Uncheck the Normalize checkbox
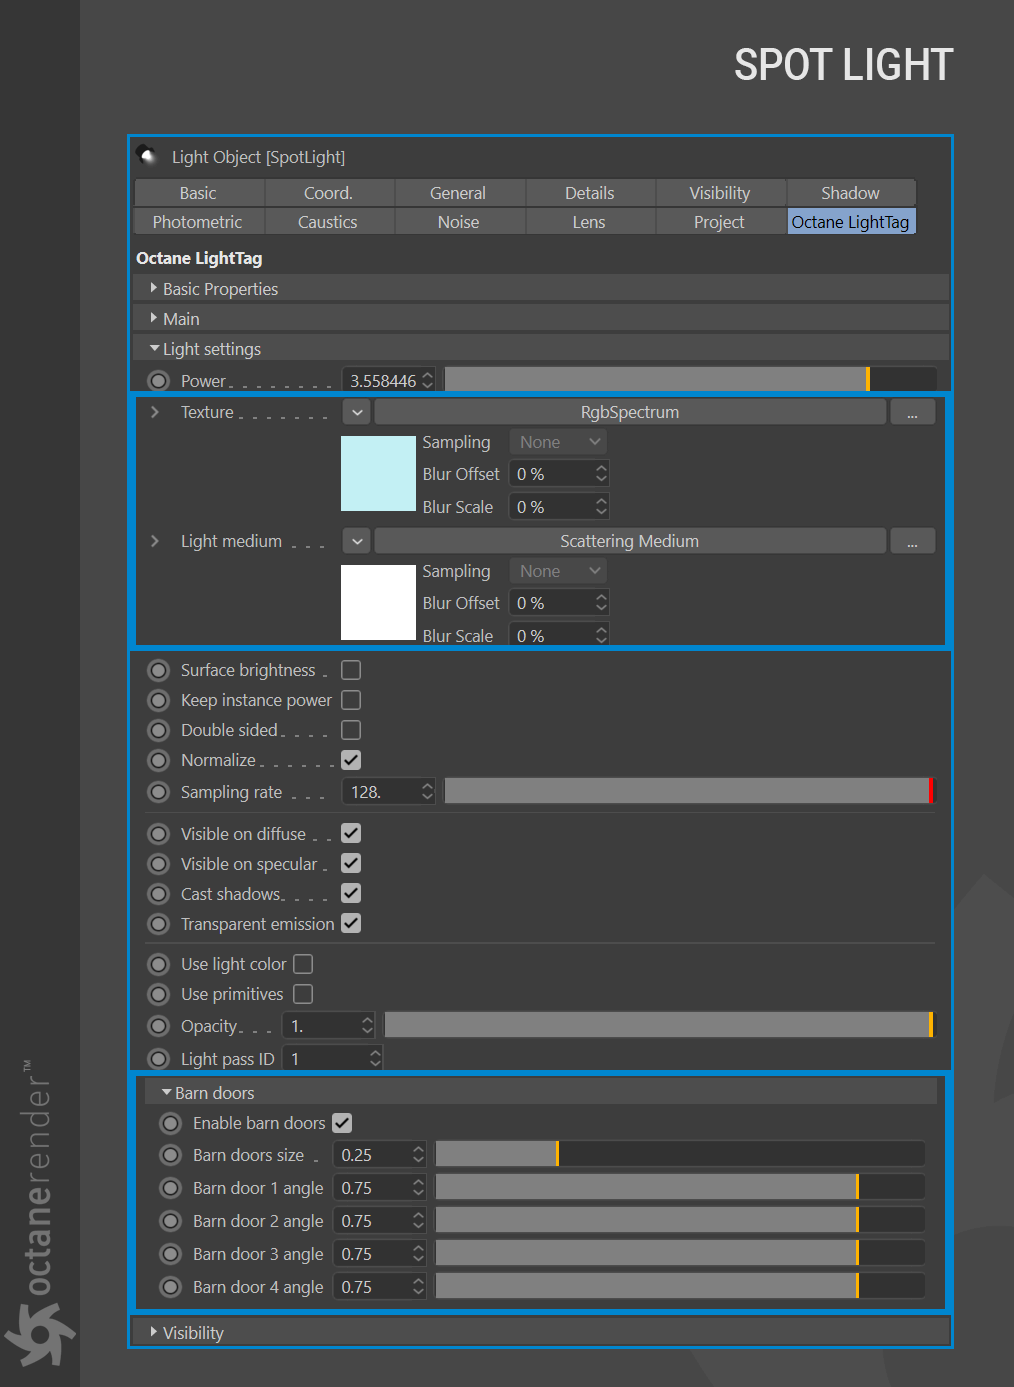 351,760
